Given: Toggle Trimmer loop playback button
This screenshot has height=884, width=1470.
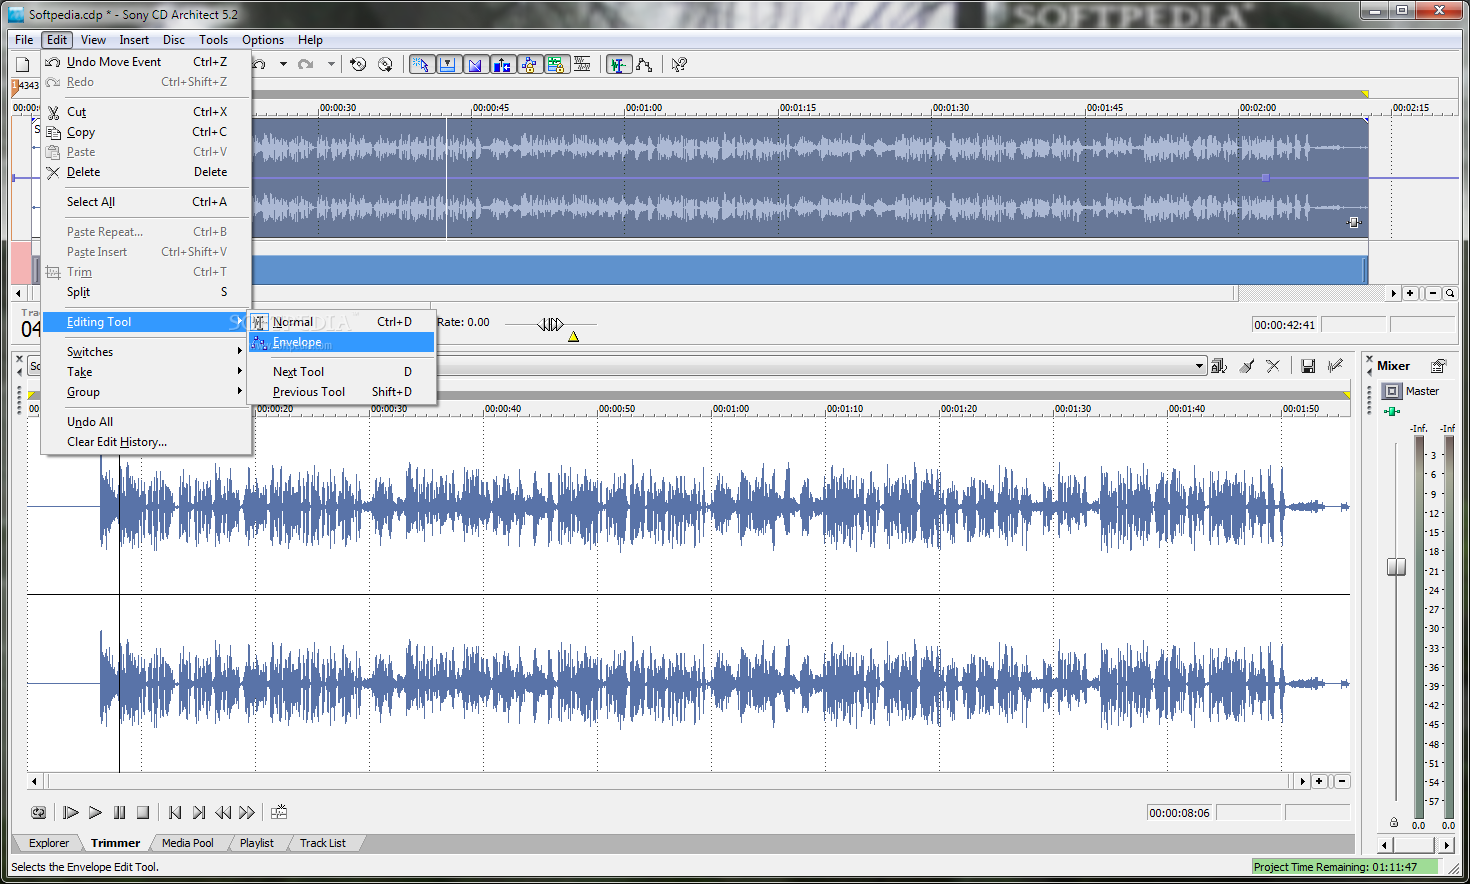Looking at the screenshot, I should [x=38, y=813].
